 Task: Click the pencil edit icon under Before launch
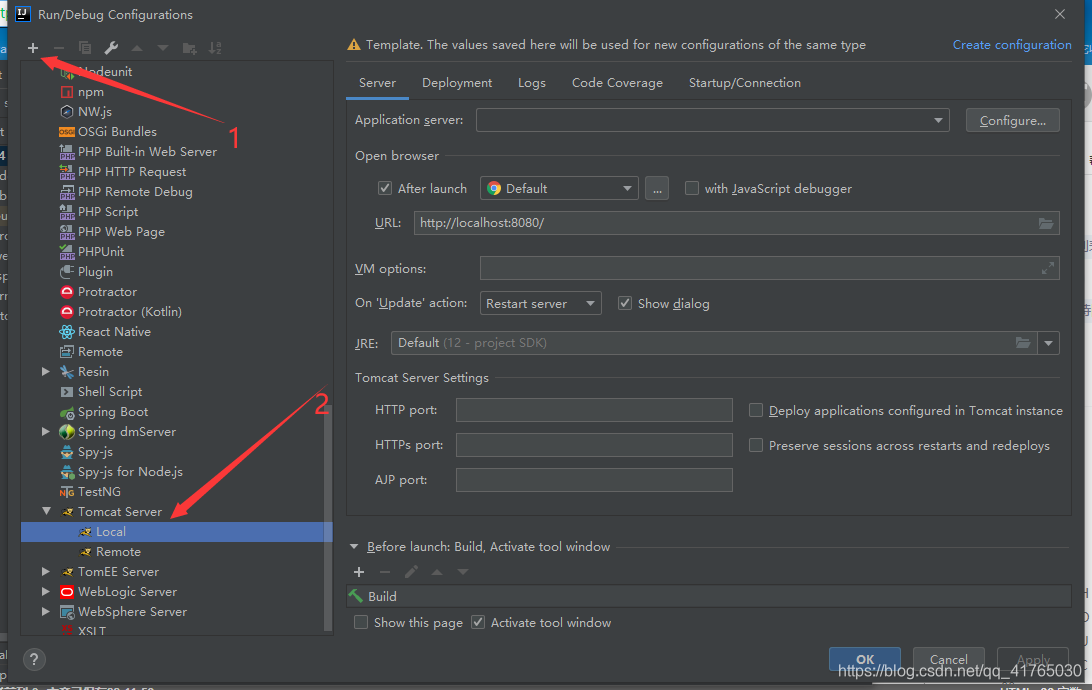(x=411, y=572)
